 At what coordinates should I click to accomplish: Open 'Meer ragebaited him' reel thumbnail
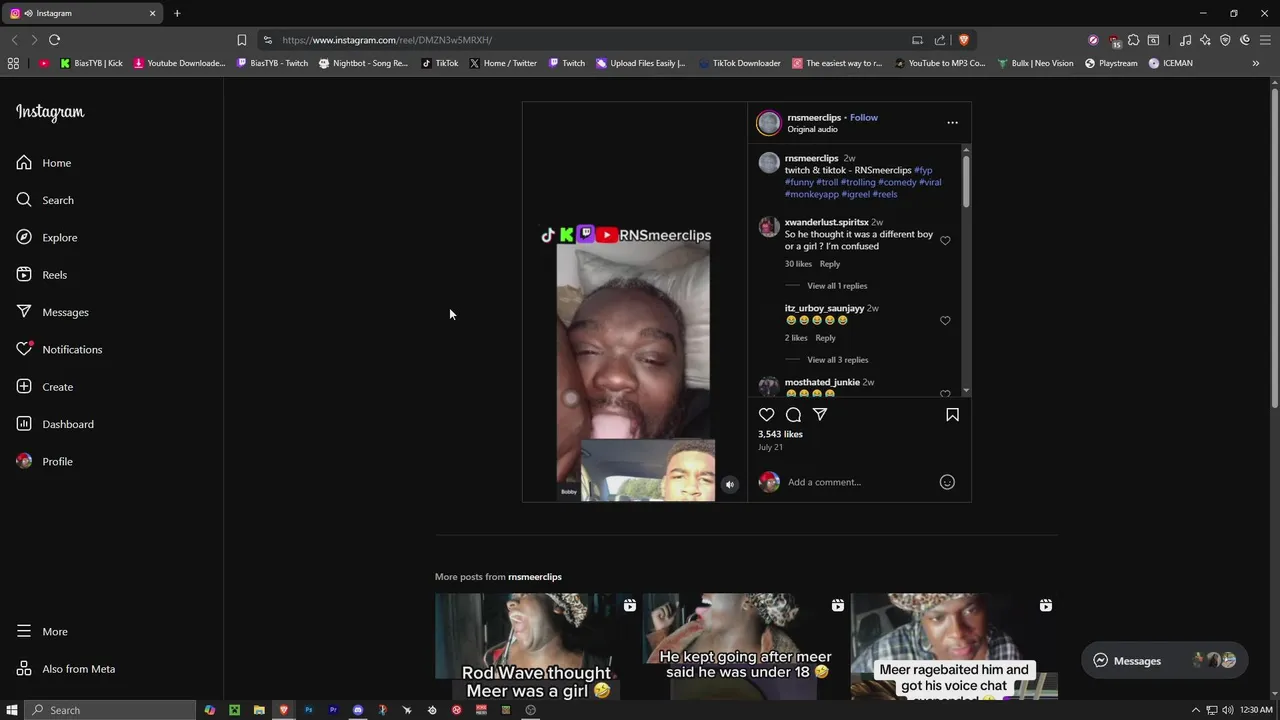click(953, 647)
